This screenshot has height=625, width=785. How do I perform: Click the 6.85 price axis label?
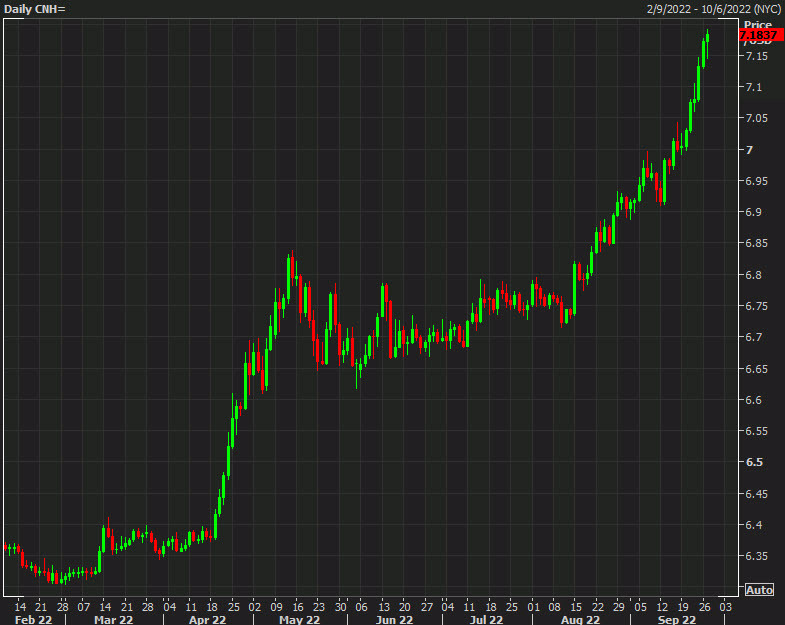click(x=756, y=243)
